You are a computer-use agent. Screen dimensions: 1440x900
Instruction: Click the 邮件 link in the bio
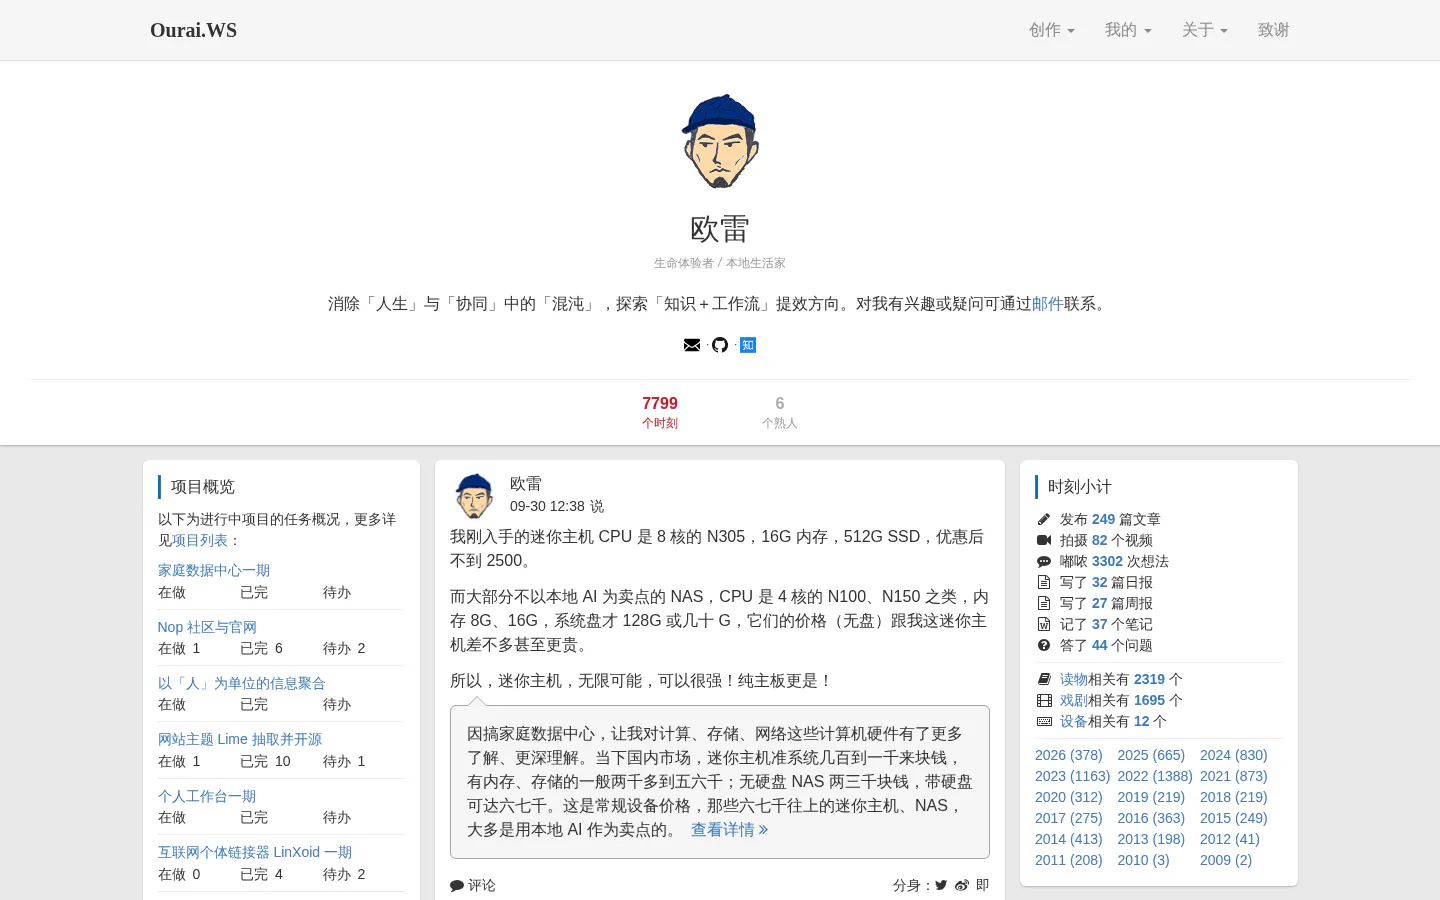point(1048,304)
